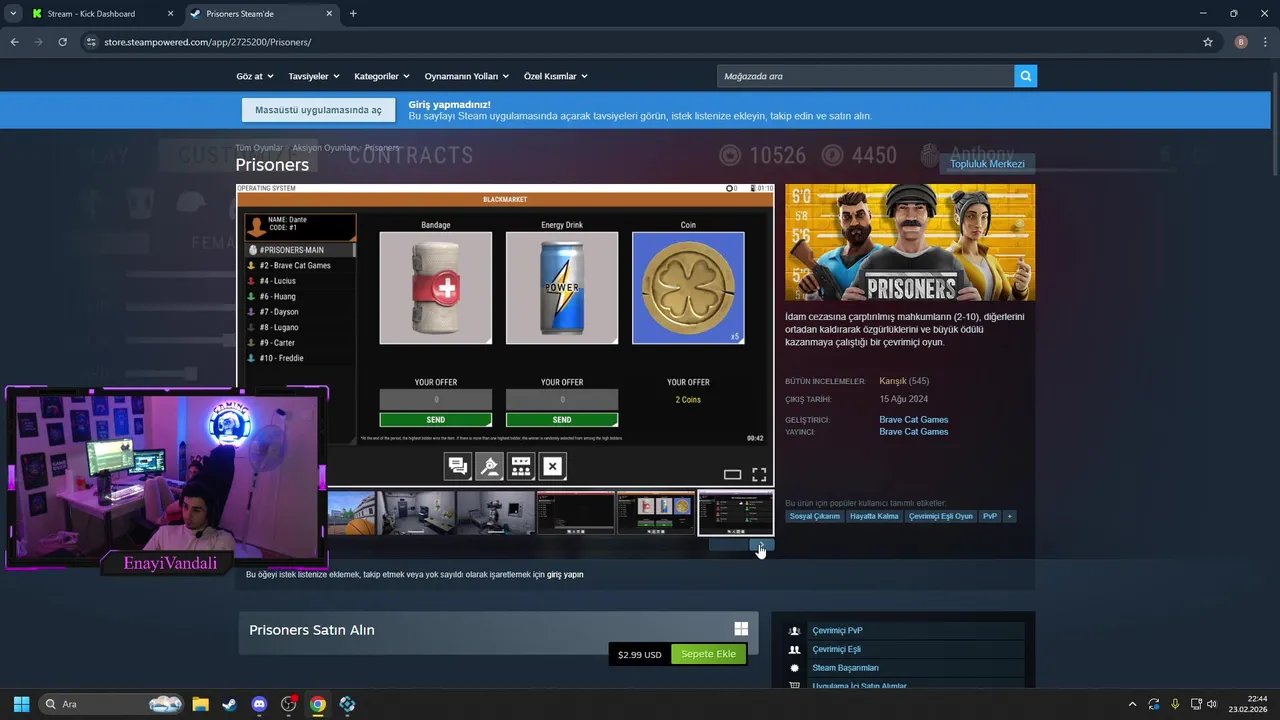
Task: Click the Windows Start button
Action: tap(21, 704)
